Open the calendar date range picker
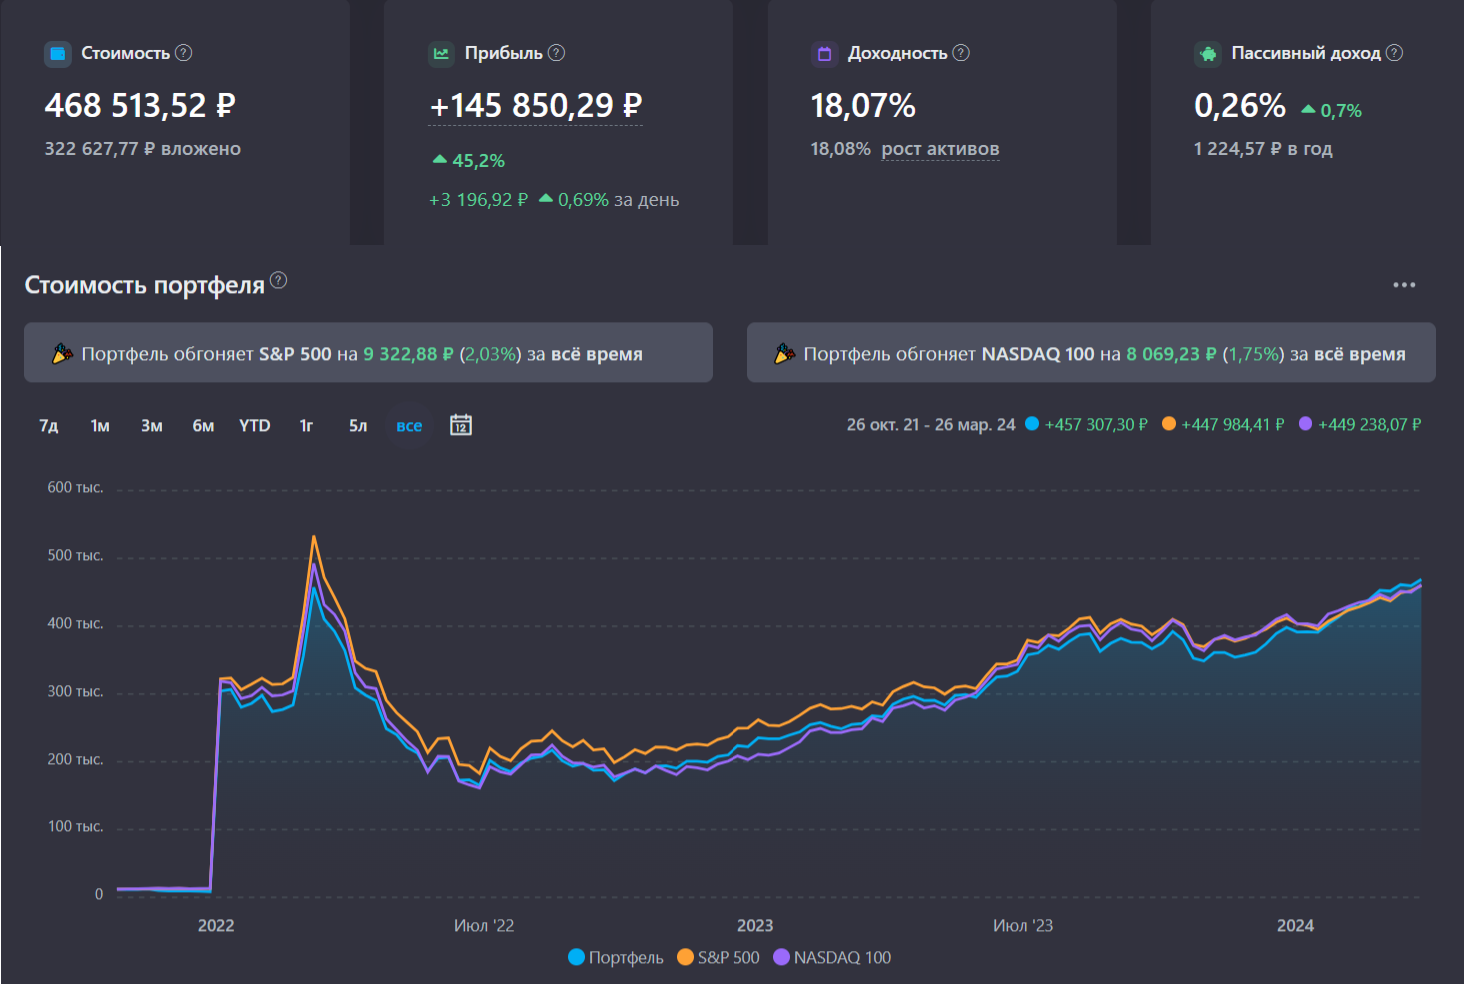The image size is (1464, 984). [461, 425]
